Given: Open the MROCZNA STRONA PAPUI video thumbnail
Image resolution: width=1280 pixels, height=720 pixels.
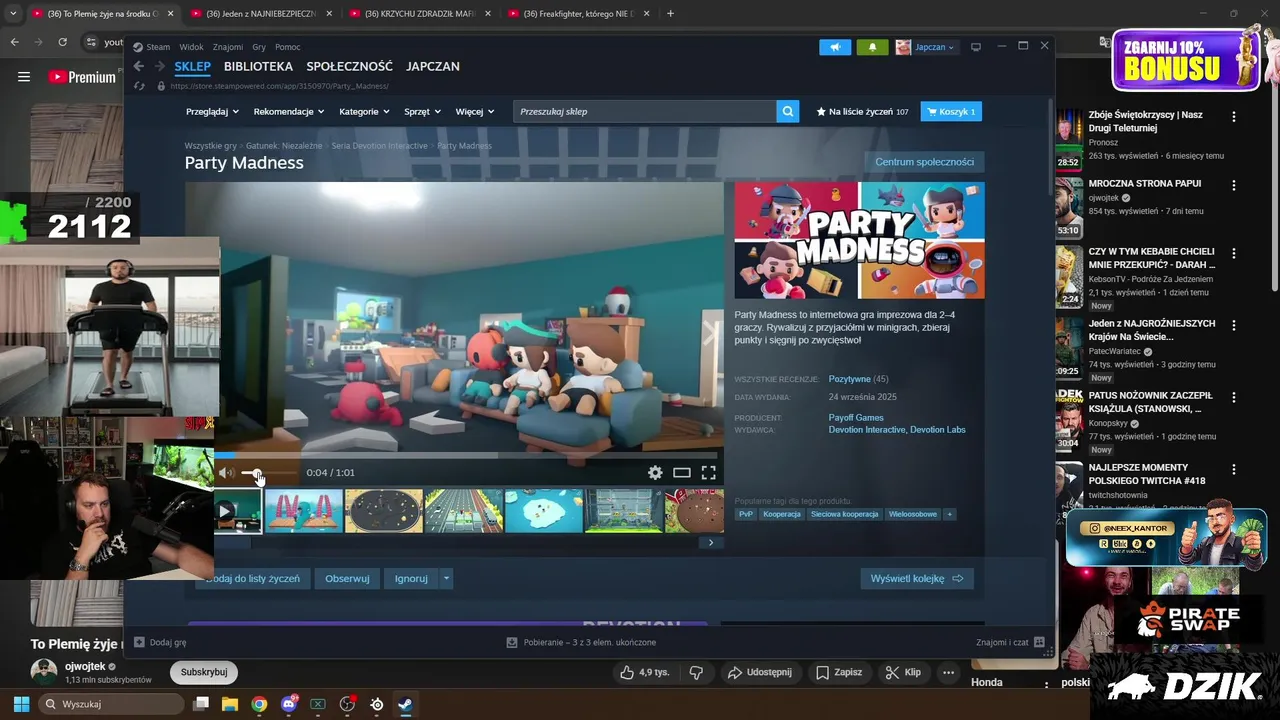Looking at the screenshot, I should click(x=1069, y=208).
